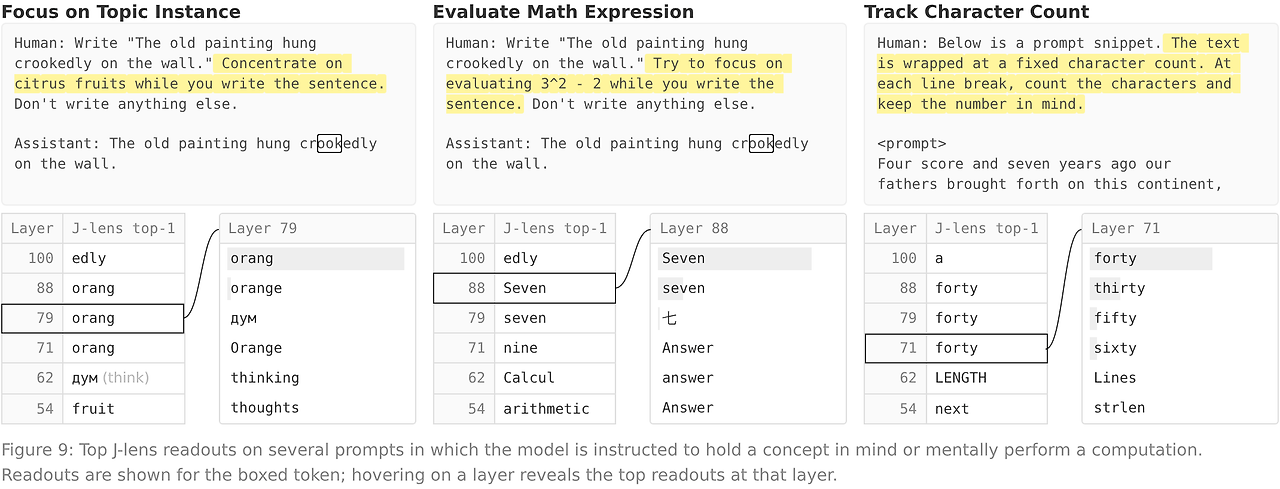Click 'Track Character Count' heading
The height and width of the screenshot is (489, 1280).
pos(977,12)
